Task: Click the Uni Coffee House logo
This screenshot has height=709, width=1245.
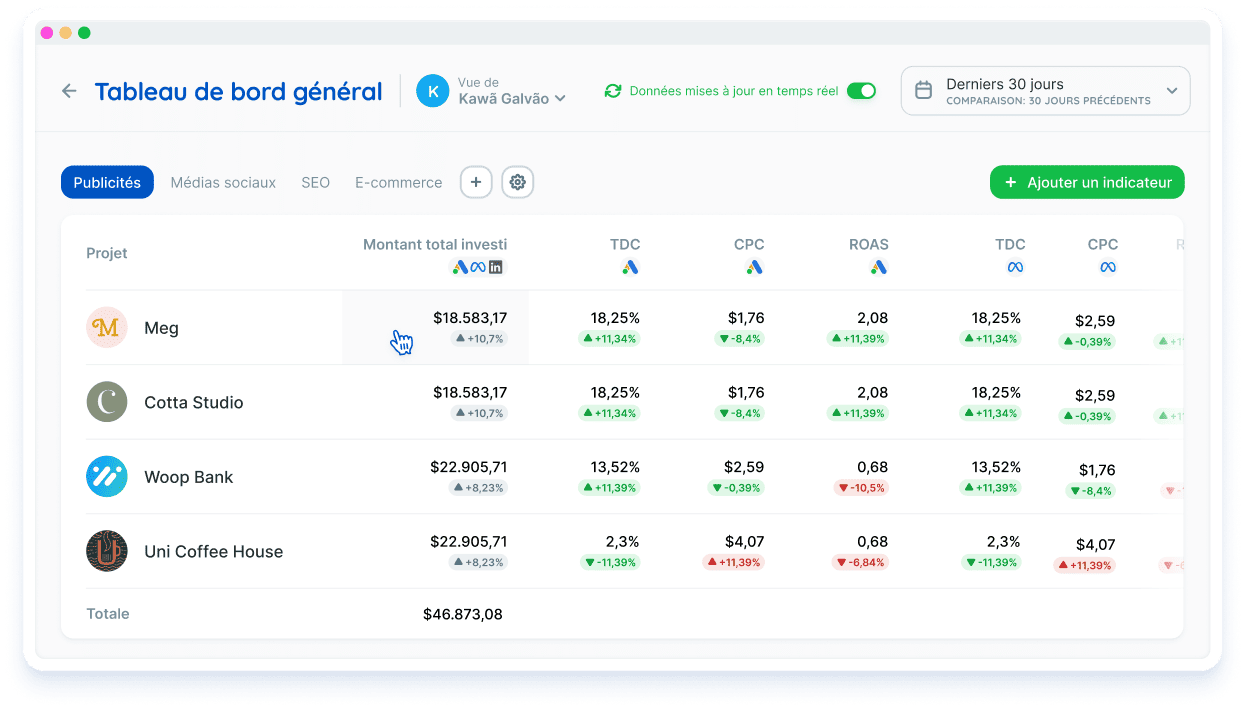Action: tap(107, 551)
